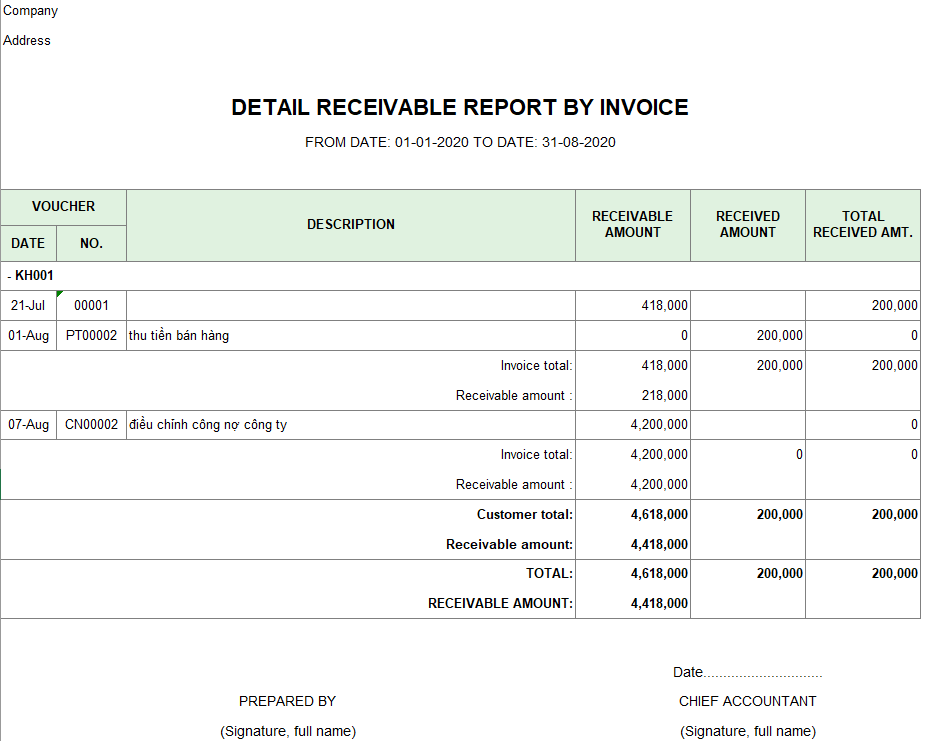Image resolution: width=937 pixels, height=741 pixels.
Task: Click the RECEIVABLE AMOUNT column header
Action: (632, 225)
